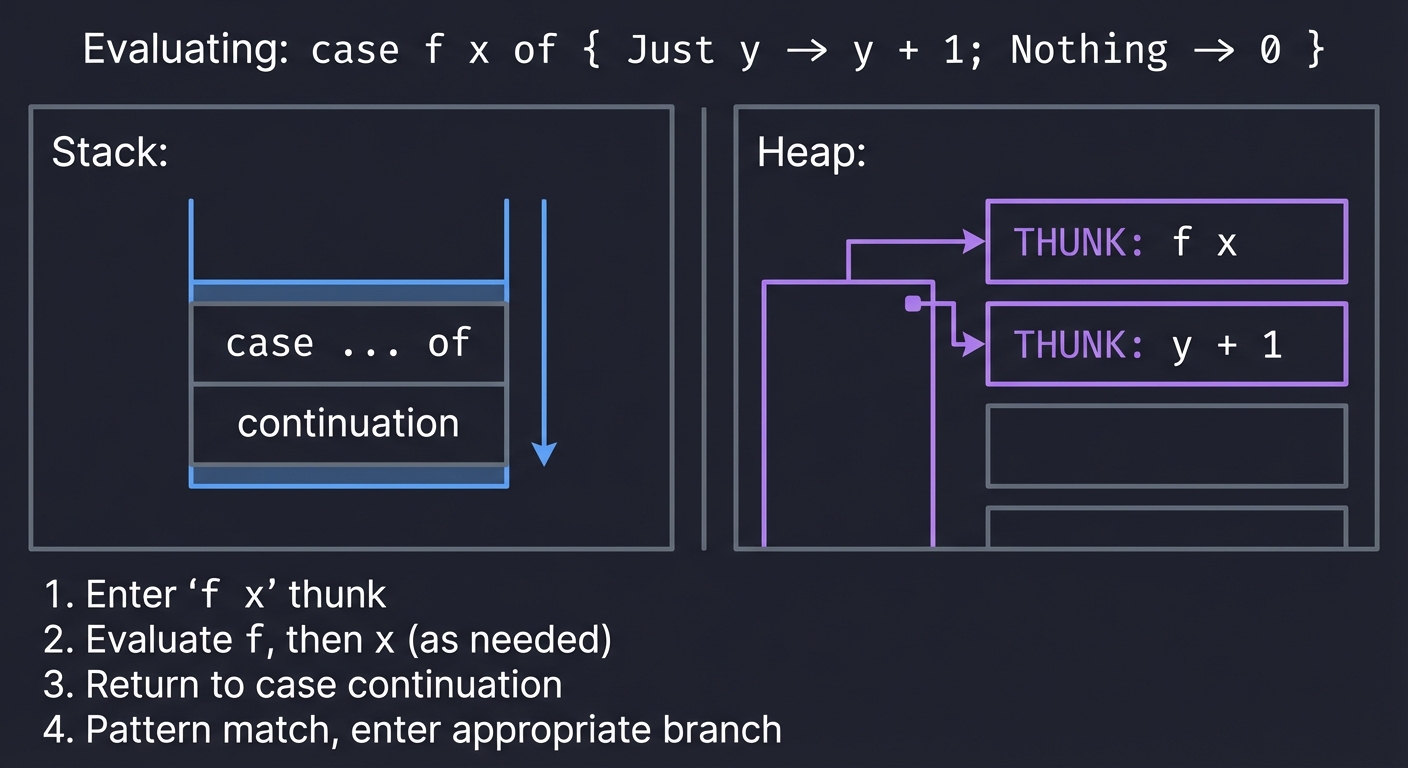The height and width of the screenshot is (768, 1408).
Task: Select the THUNK: y + 1 heap cell
Action: pyautogui.click(x=1166, y=344)
